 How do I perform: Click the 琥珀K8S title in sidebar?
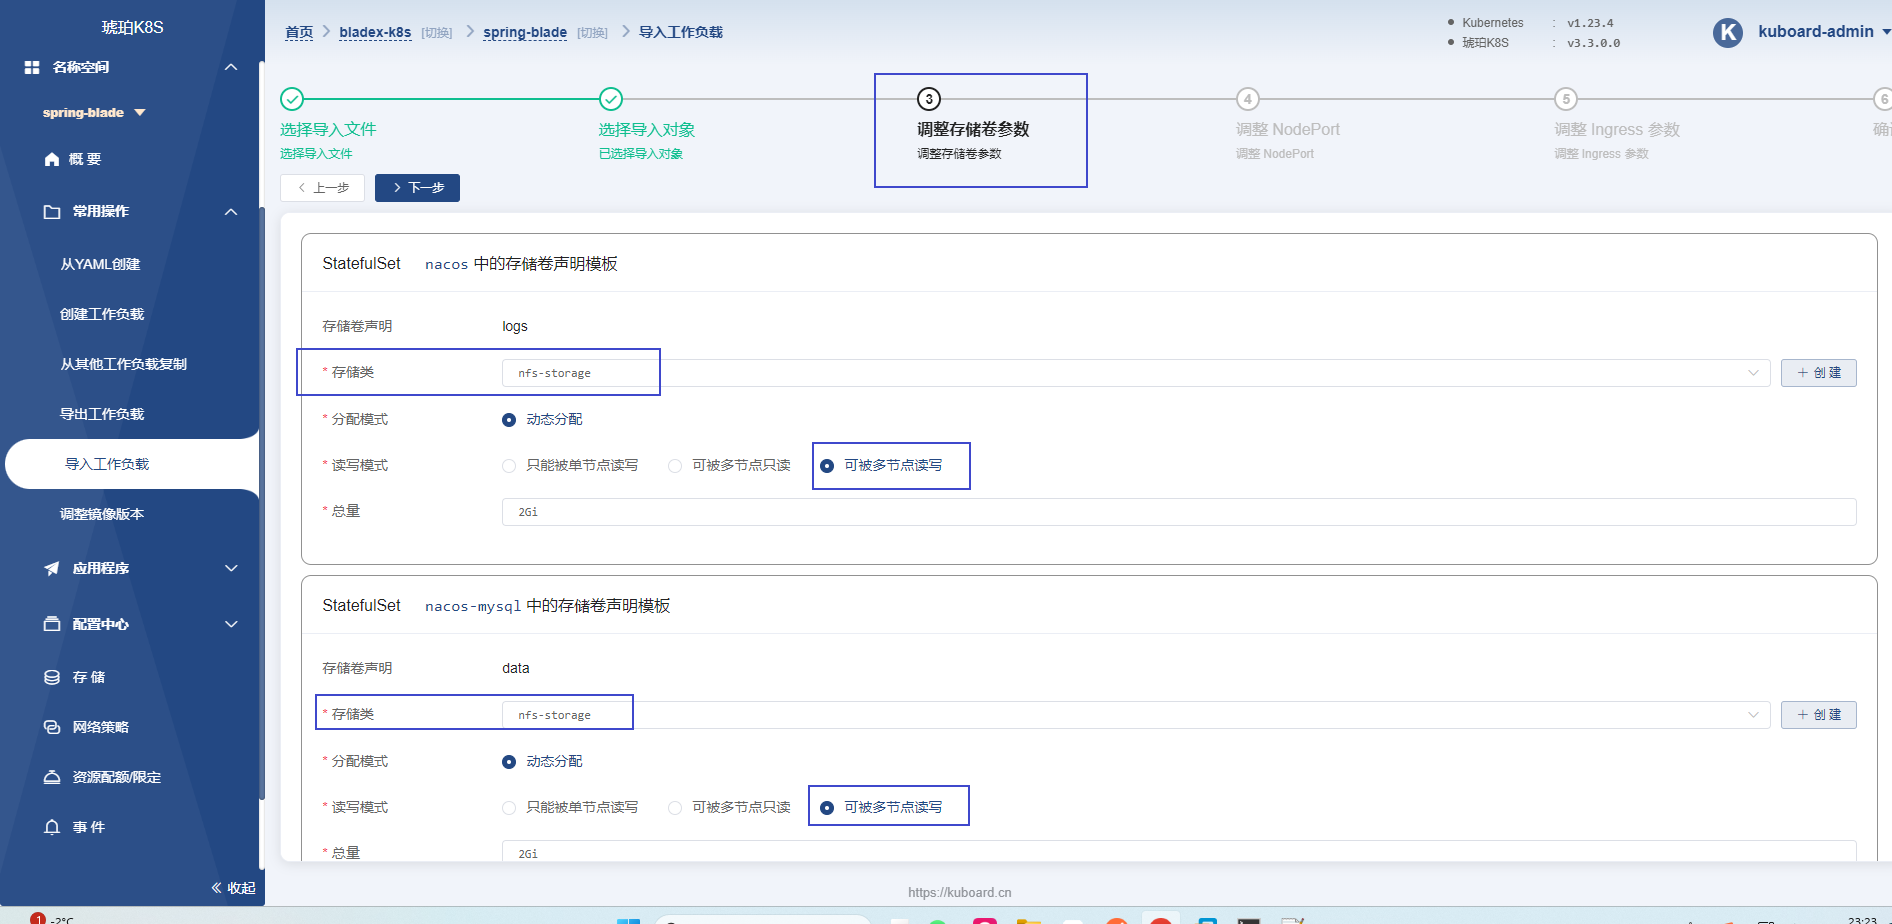point(132,27)
